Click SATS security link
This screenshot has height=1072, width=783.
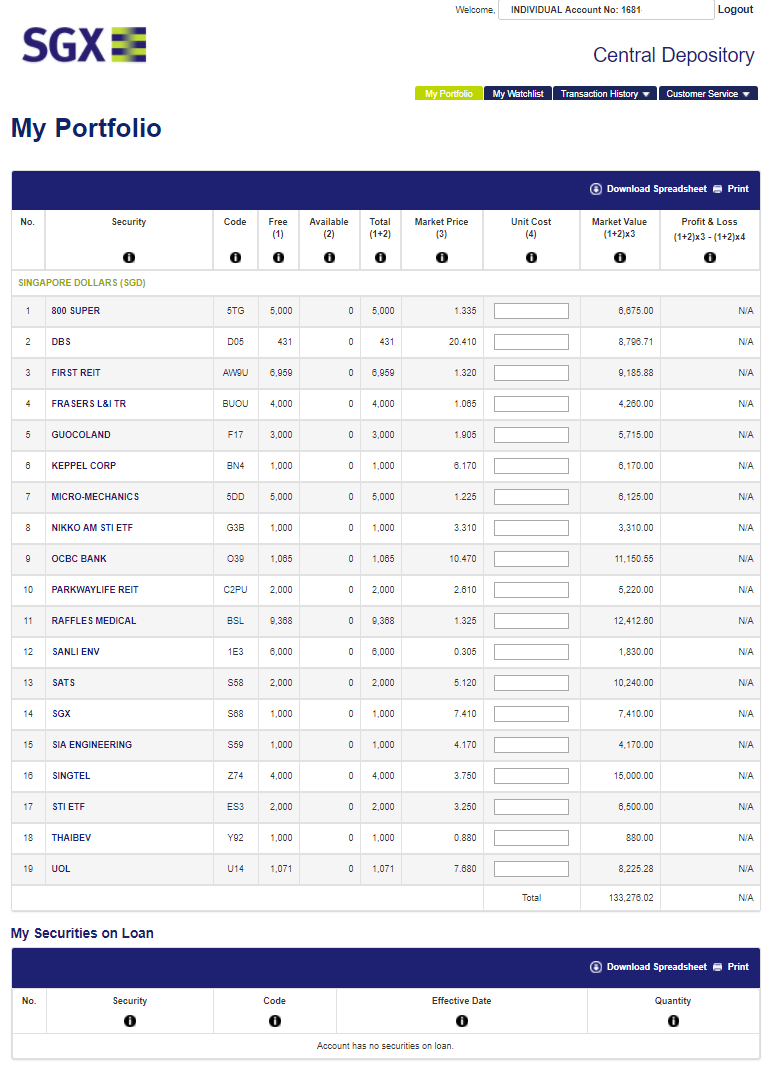click(64, 682)
